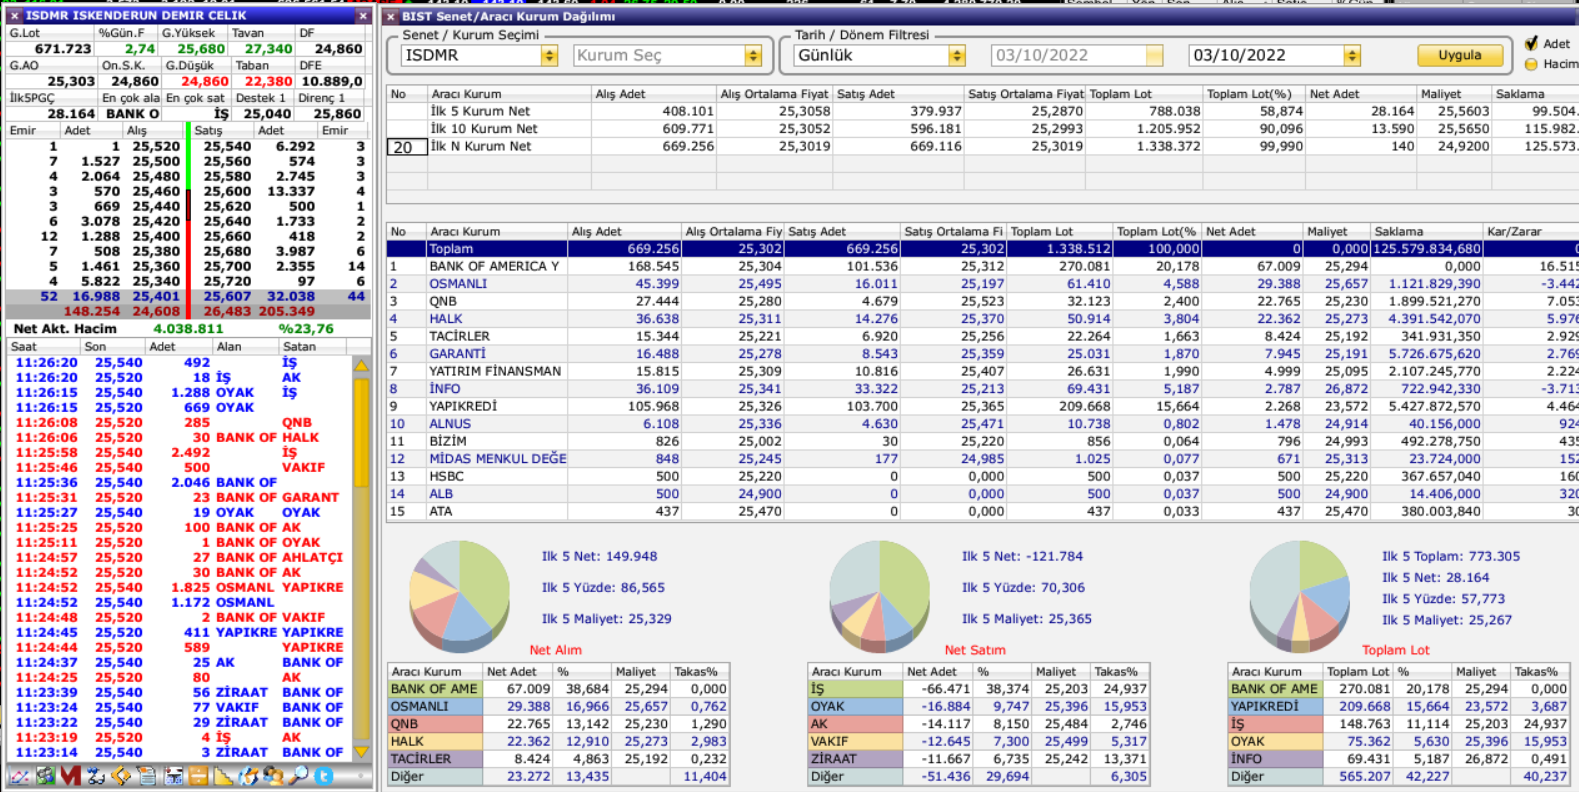This screenshot has height=792, width=1579.
Task: Click the best bid price 25,520
Action: pyautogui.click(x=156, y=146)
